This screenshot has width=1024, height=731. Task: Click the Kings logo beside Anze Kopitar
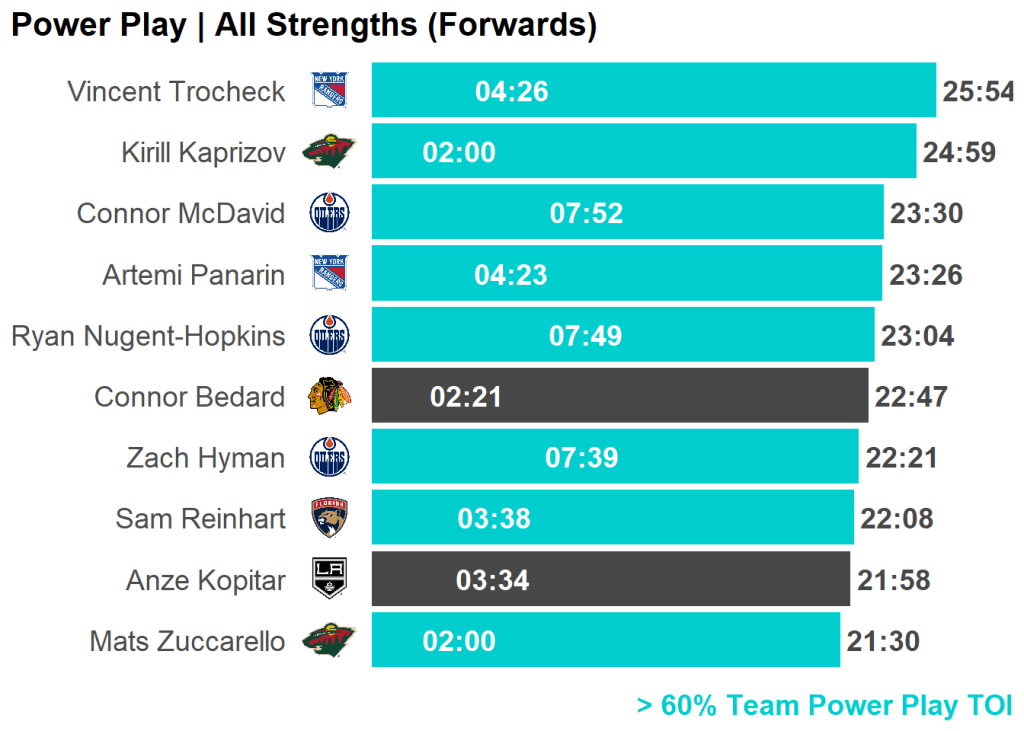329,579
